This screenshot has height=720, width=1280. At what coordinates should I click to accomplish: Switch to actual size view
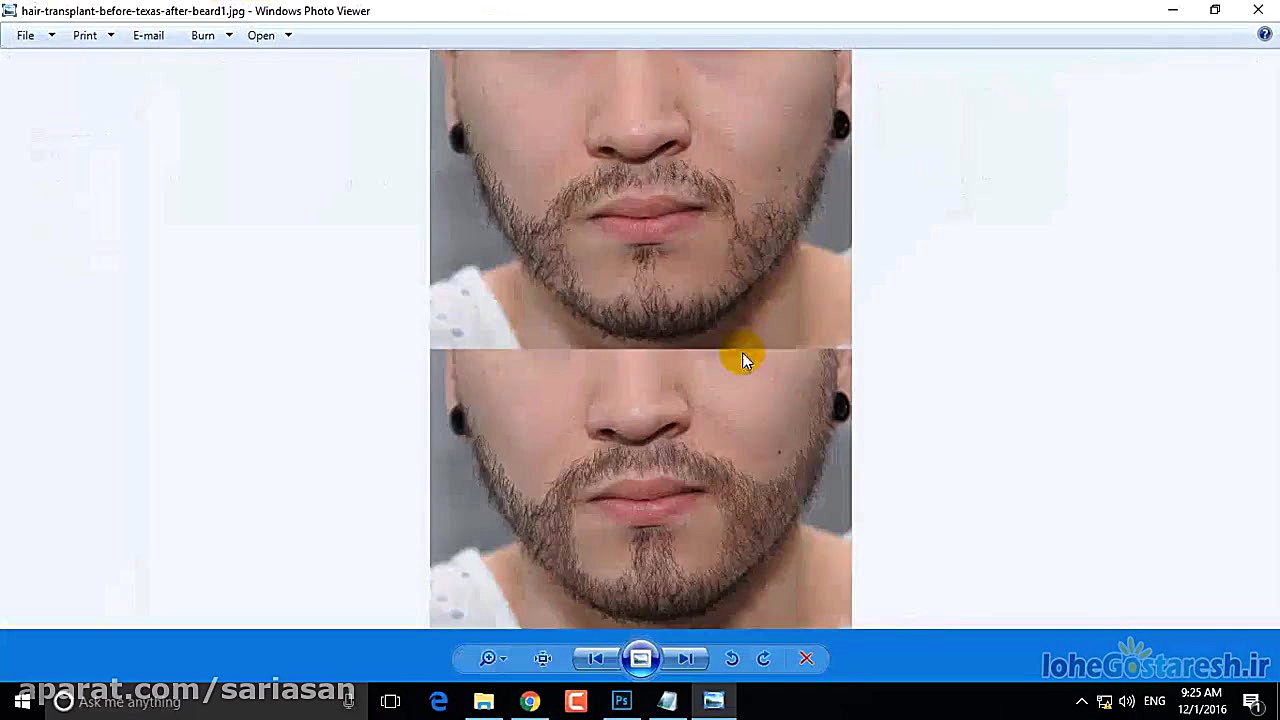[542, 658]
